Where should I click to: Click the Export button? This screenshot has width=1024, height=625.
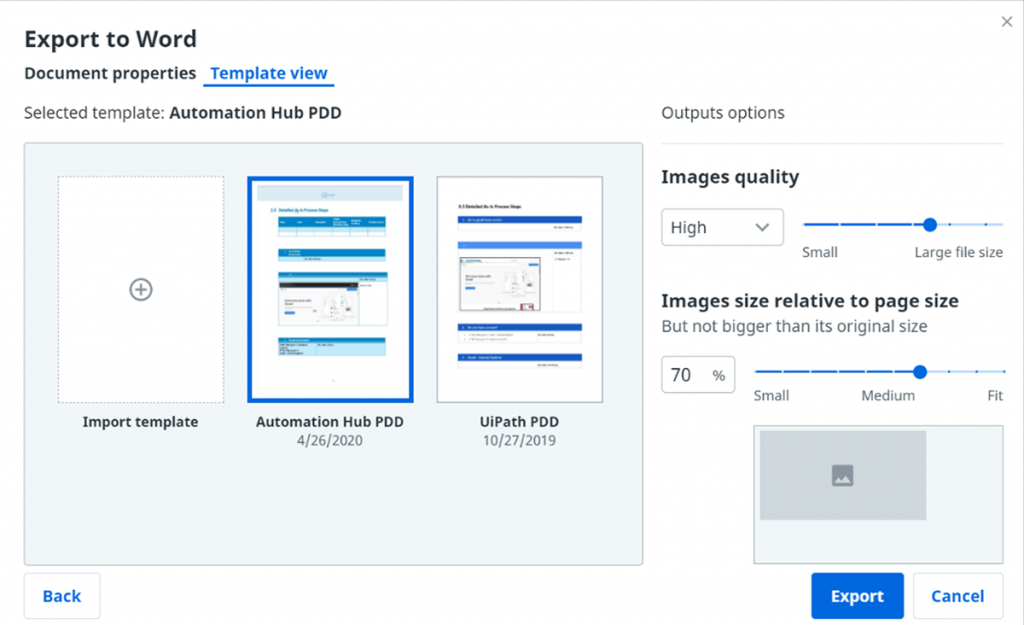pos(857,596)
